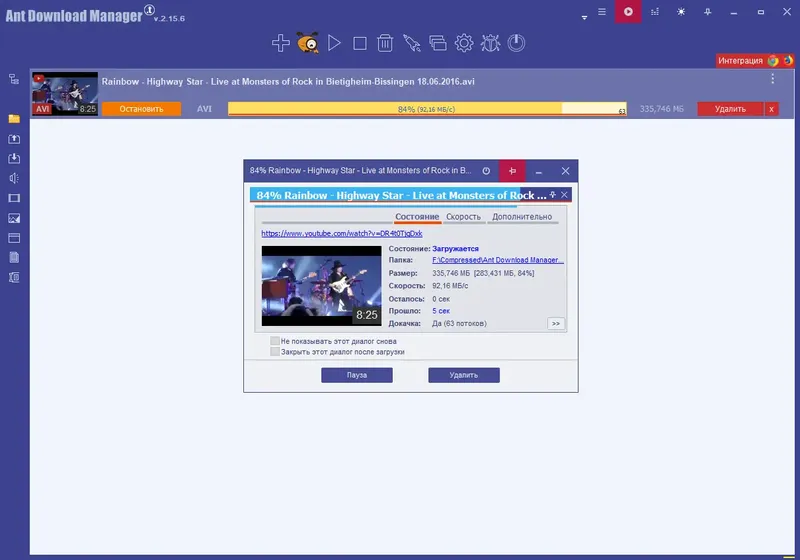The height and width of the screenshot is (560, 800).
Task: Open the F:\Compressed folder path link
Action: 498,260
